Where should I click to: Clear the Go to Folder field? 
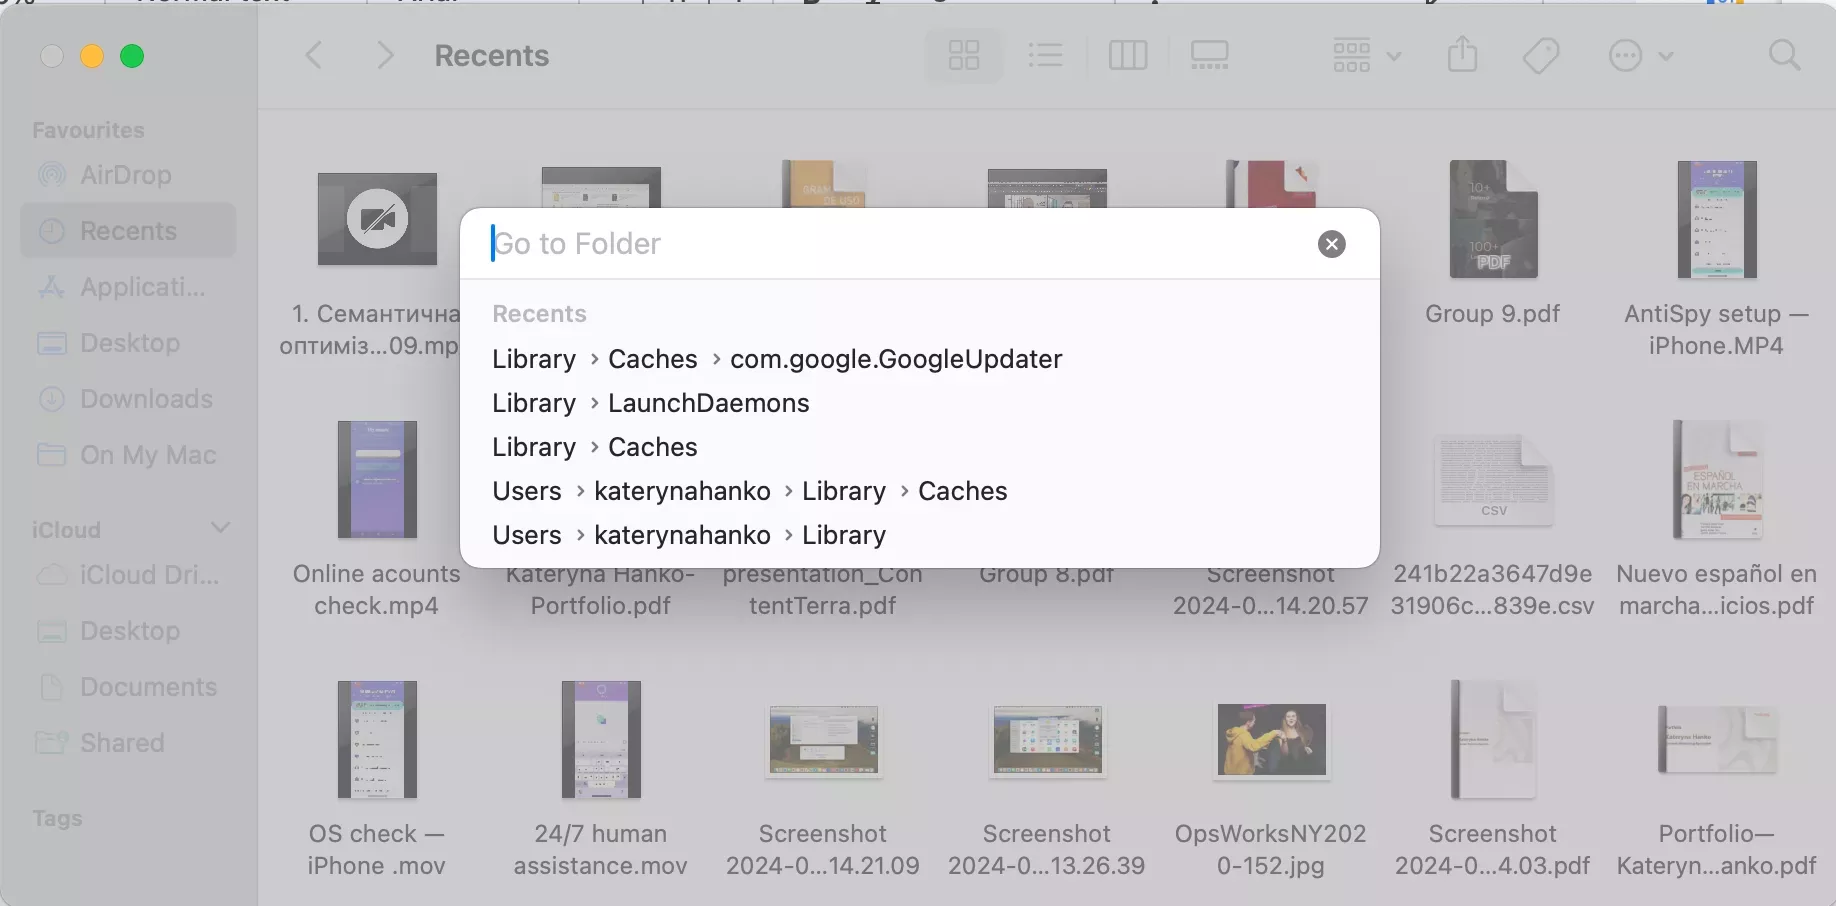click(1331, 244)
